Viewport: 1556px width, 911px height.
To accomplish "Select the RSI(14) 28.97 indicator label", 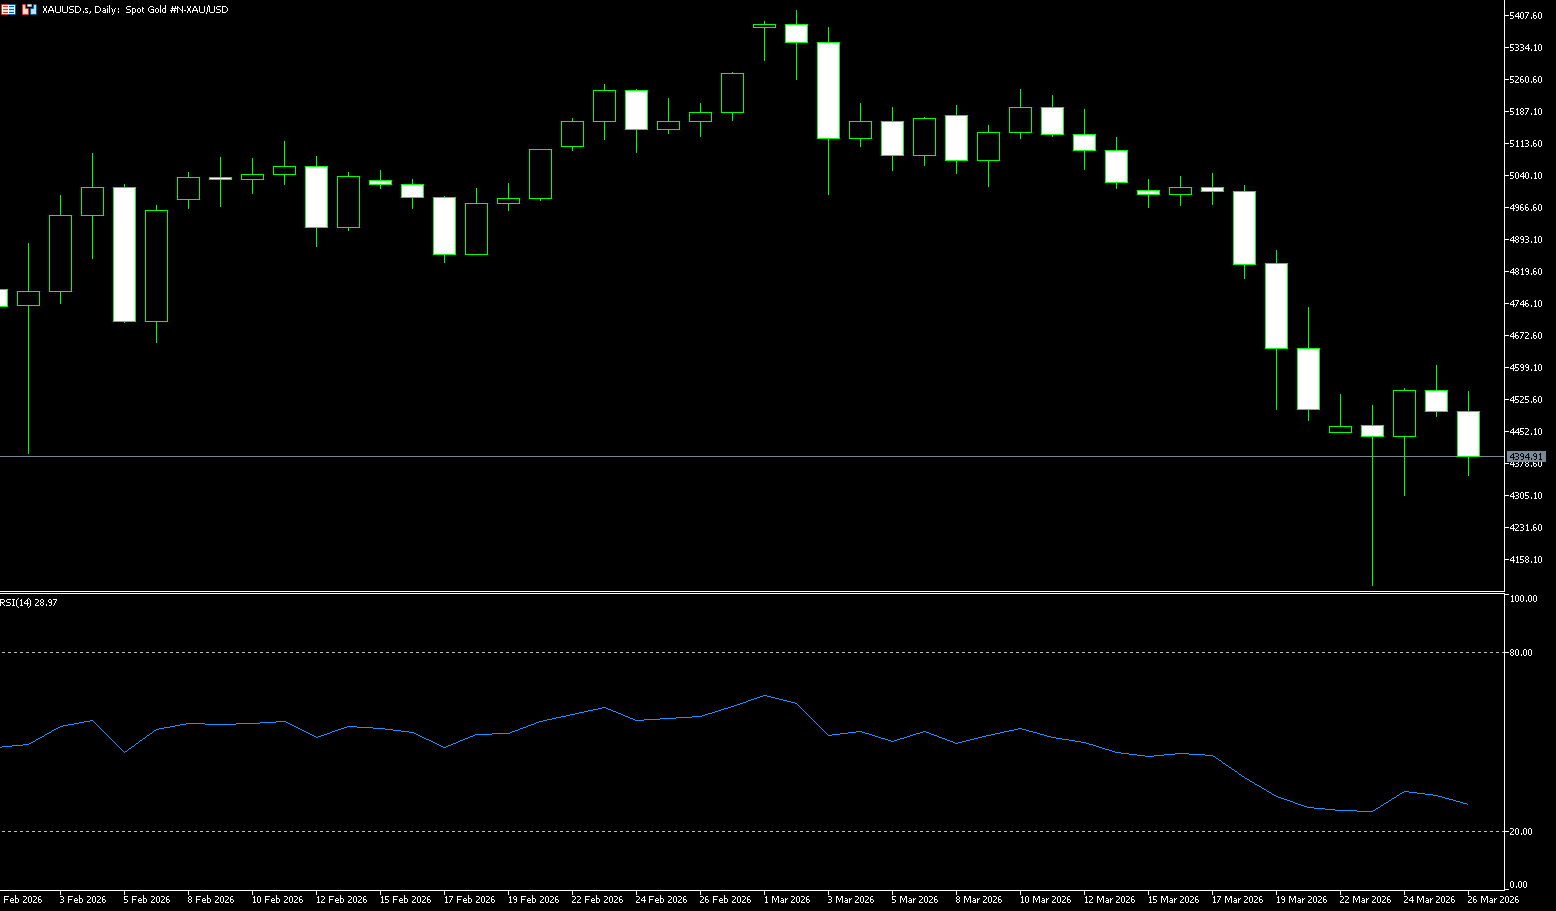I will [x=29, y=602].
